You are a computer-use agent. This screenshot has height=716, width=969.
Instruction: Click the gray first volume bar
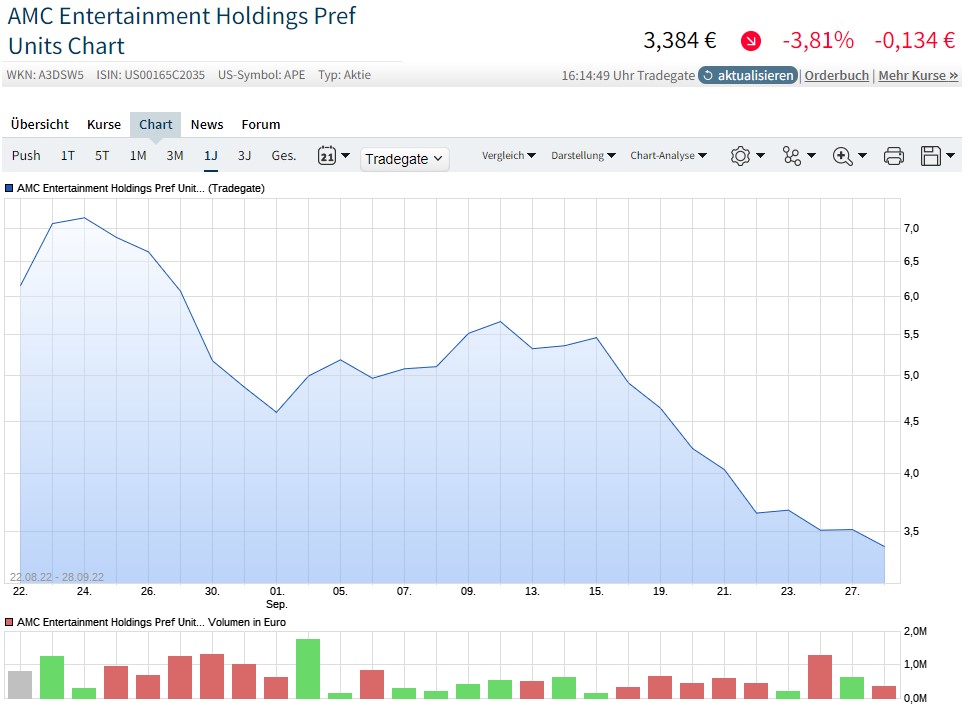point(20,684)
